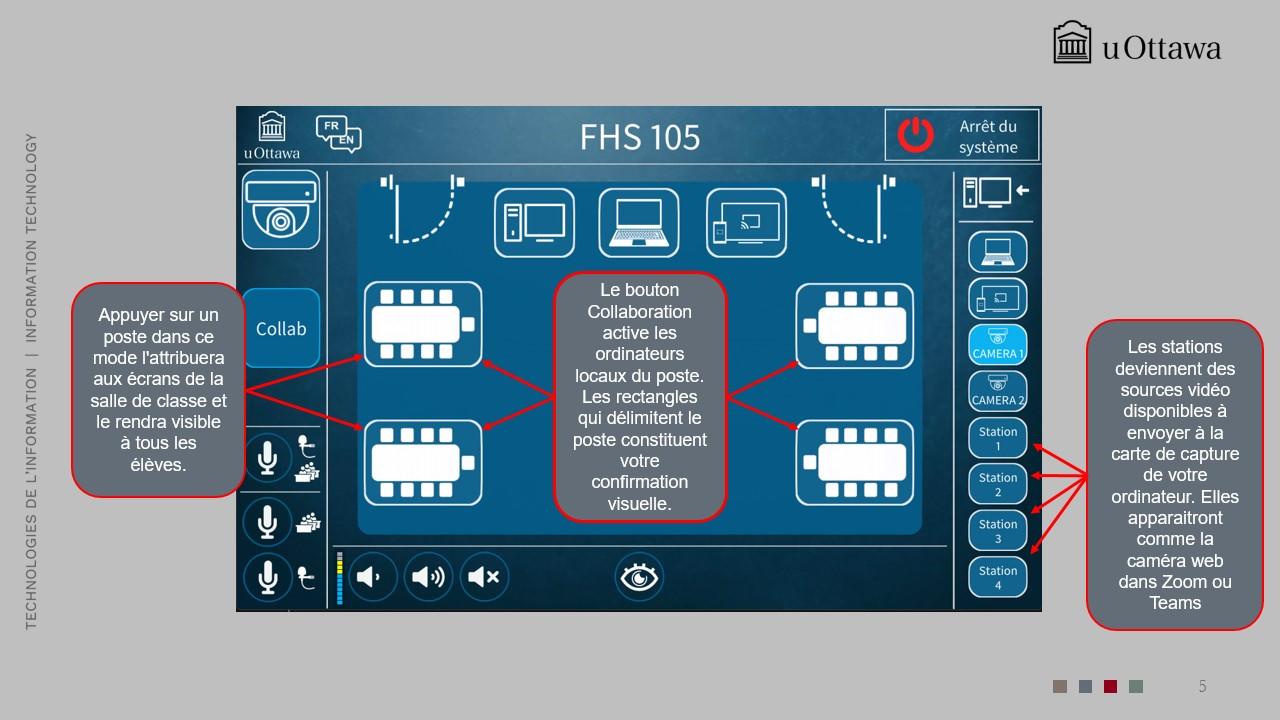Image resolution: width=1280 pixels, height=720 pixels.
Task: Click the uOttawa logo on the touch panel
Action: 271,136
